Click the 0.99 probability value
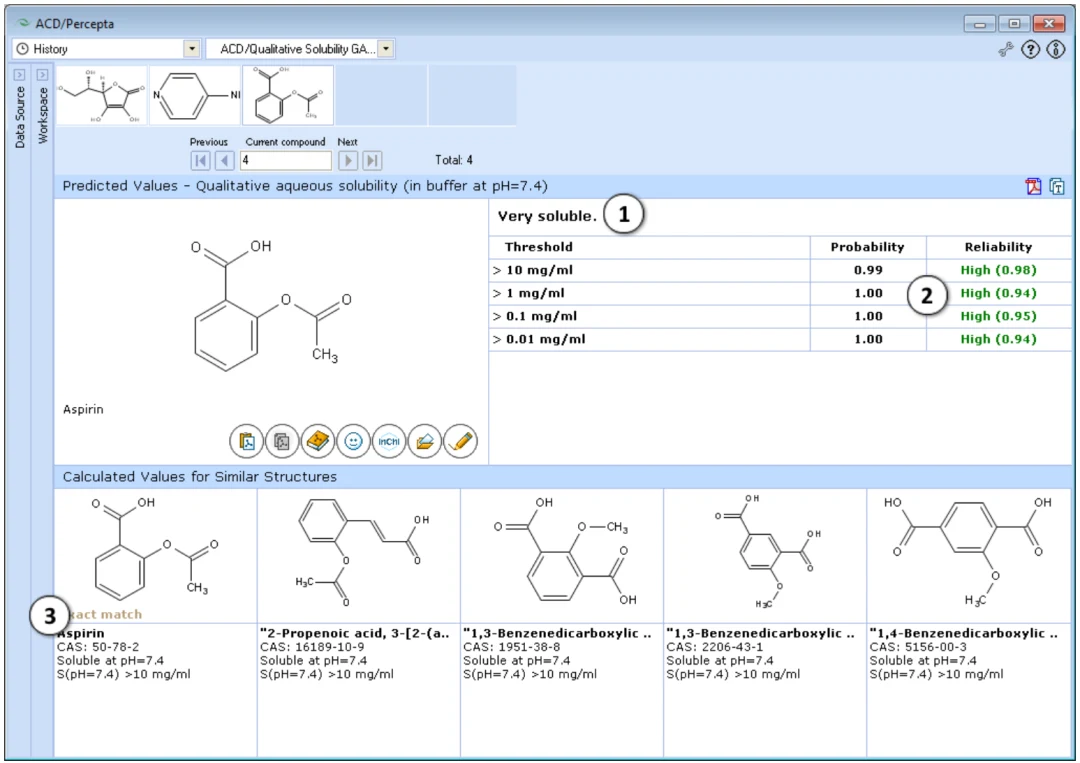 pyautogui.click(x=868, y=271)
